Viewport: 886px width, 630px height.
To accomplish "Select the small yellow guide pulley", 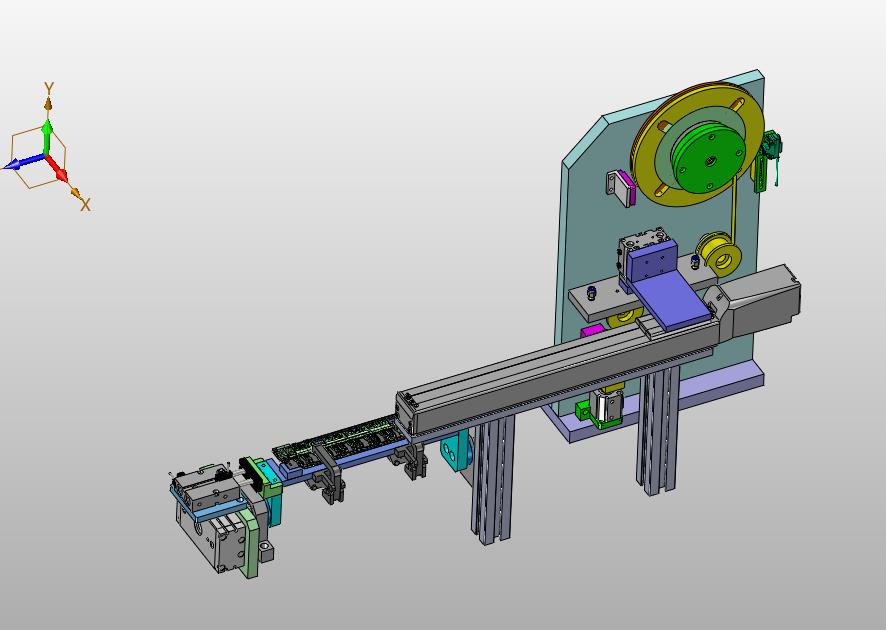I will click(x=719, y=256).
